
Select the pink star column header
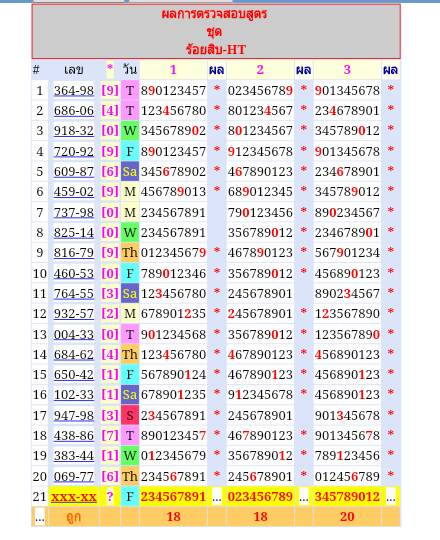pyautogui.click(x=110, y=69)
